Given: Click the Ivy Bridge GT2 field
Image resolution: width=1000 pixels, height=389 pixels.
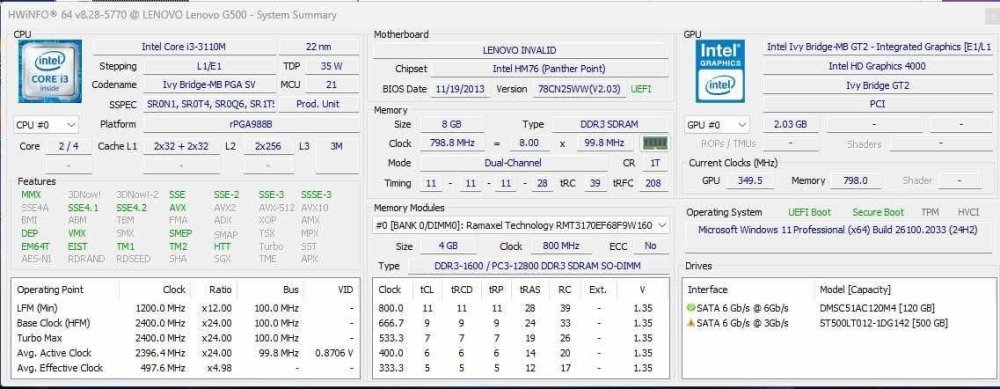Looking at the screenshot, I should click(x=877, y=85).
